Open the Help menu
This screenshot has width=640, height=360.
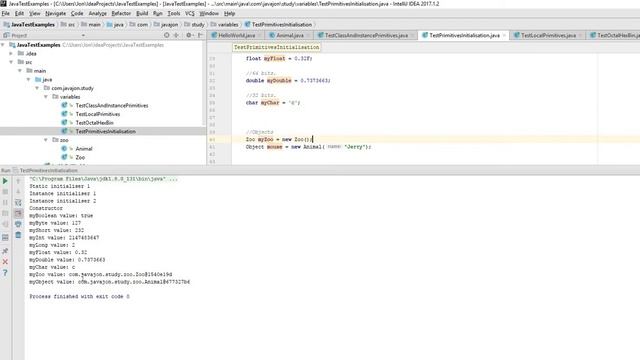point(229,13)
